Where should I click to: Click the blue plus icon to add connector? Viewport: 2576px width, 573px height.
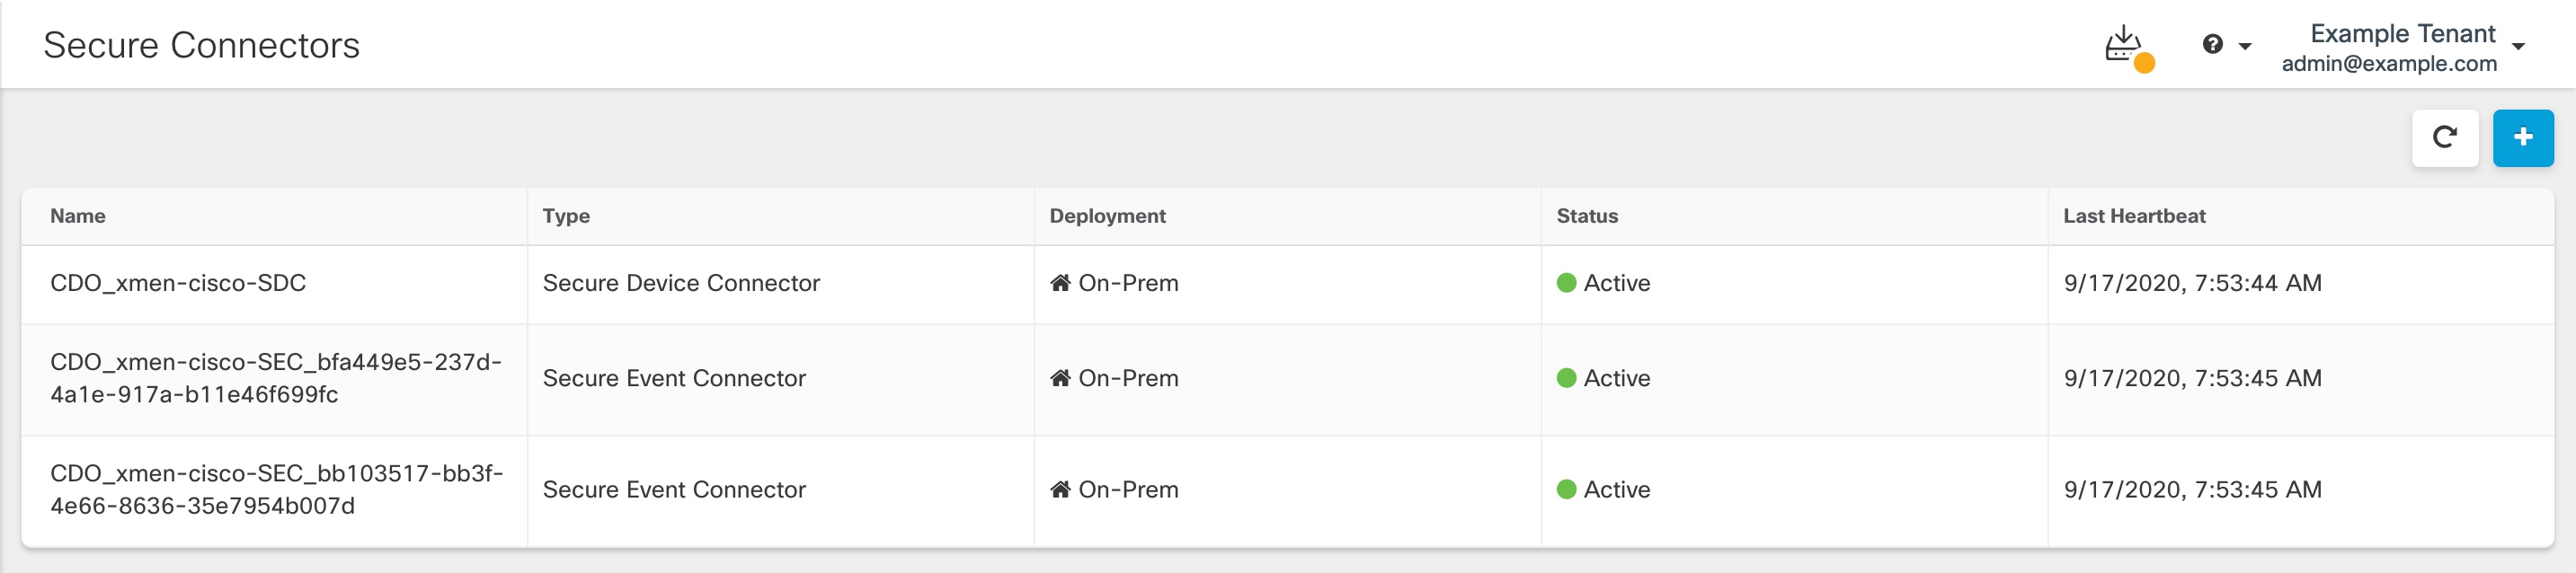(2524, 137)
